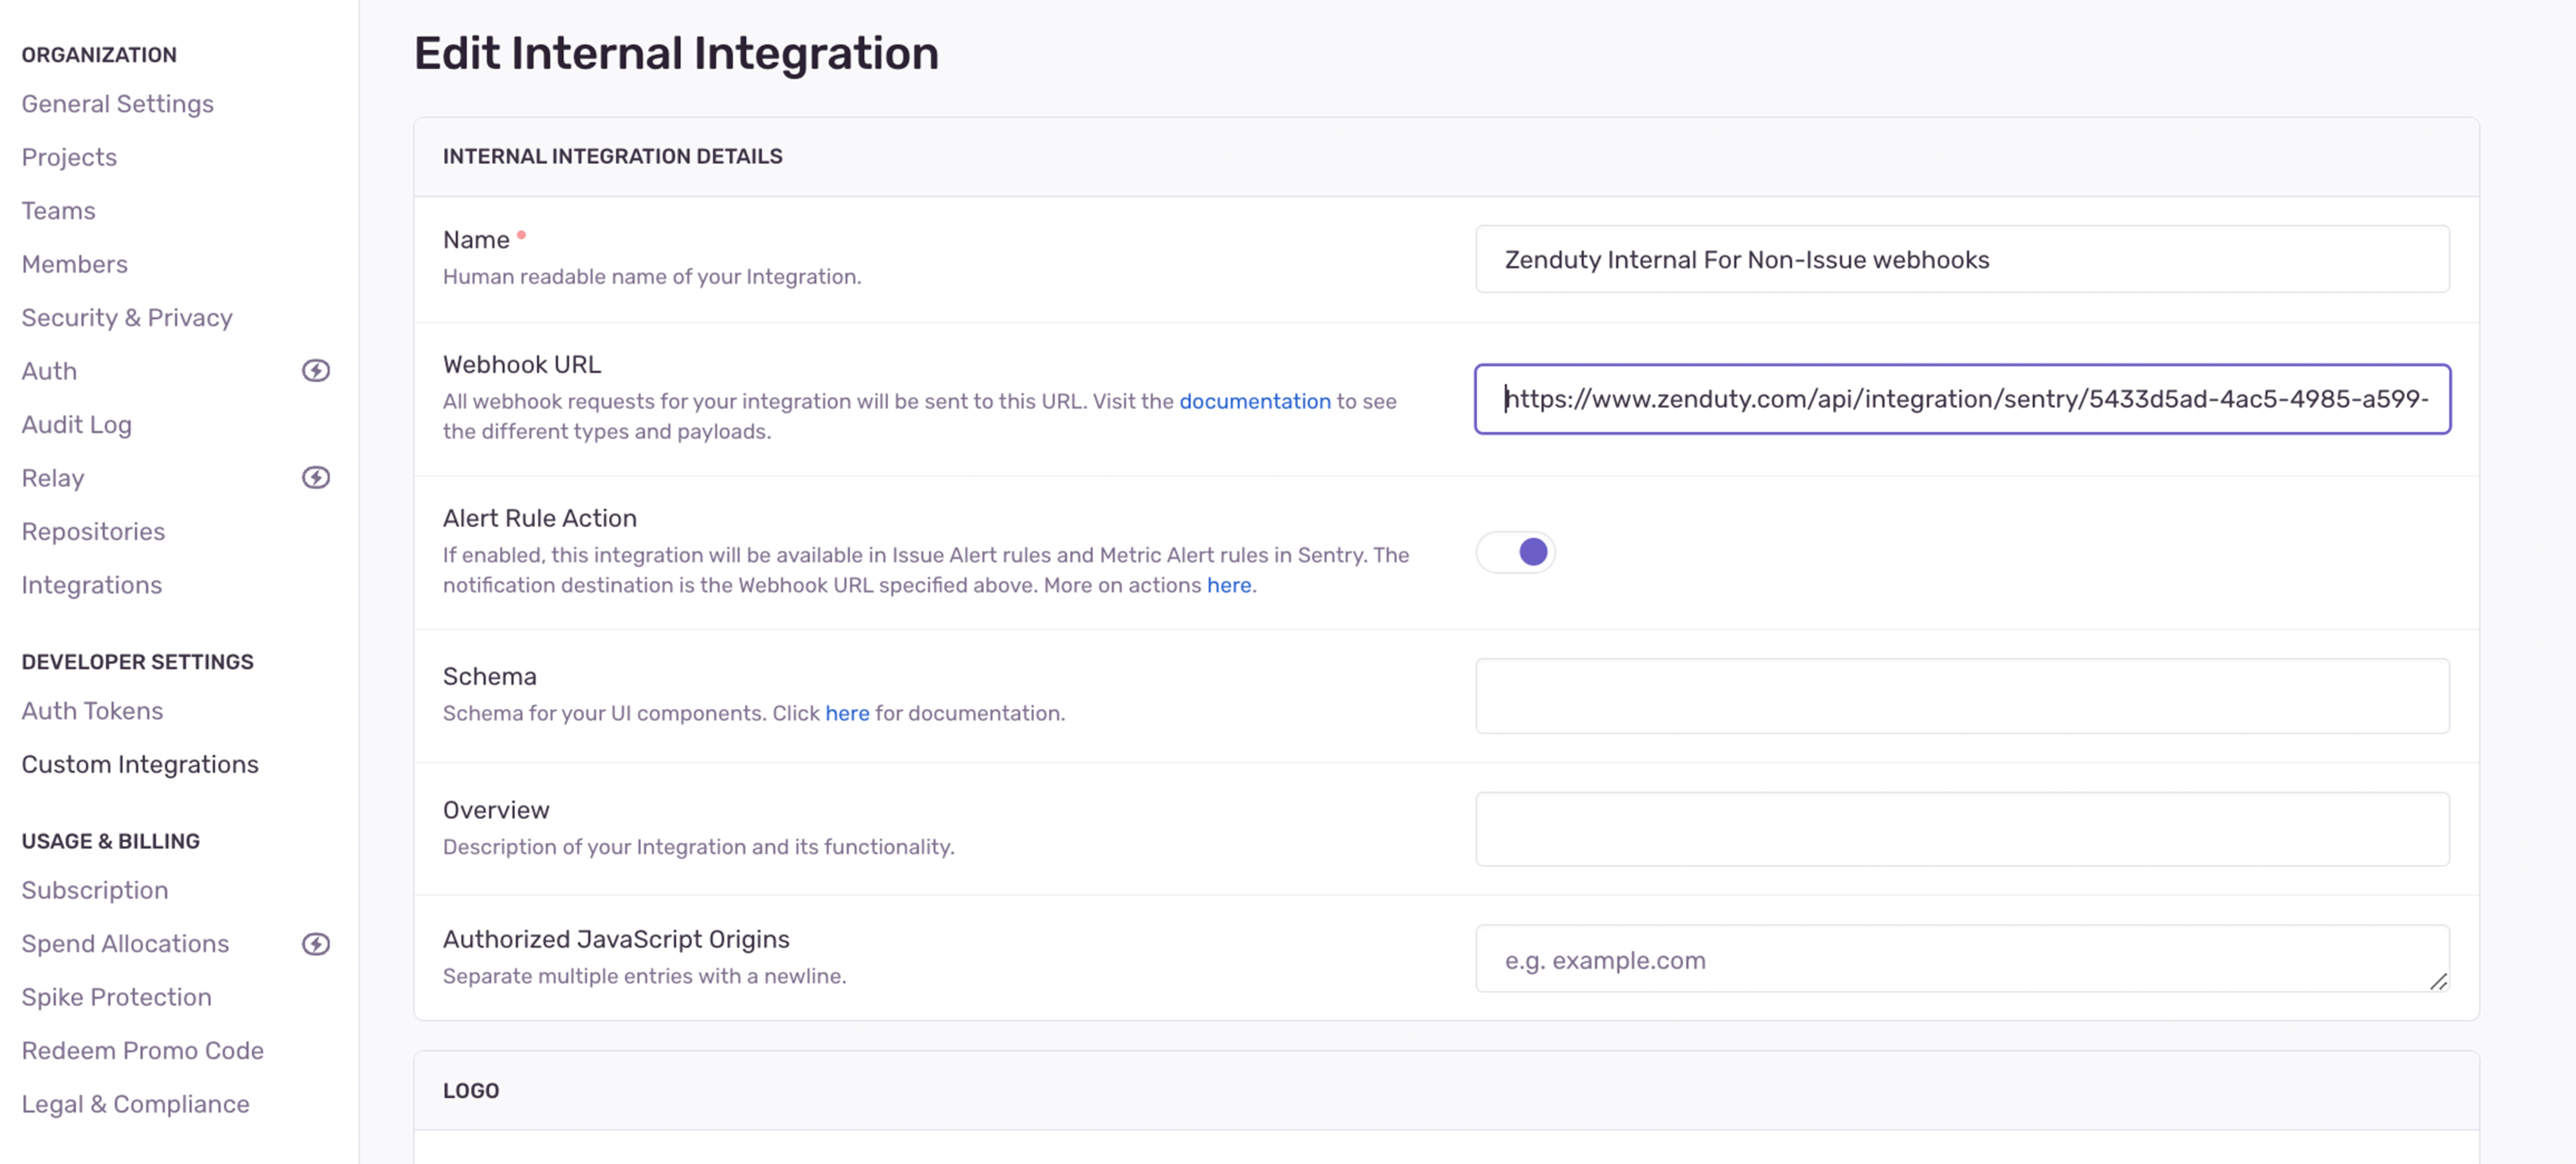Open webhook documentation link
This screenshot has width=2576, height=1164.
1254,401
